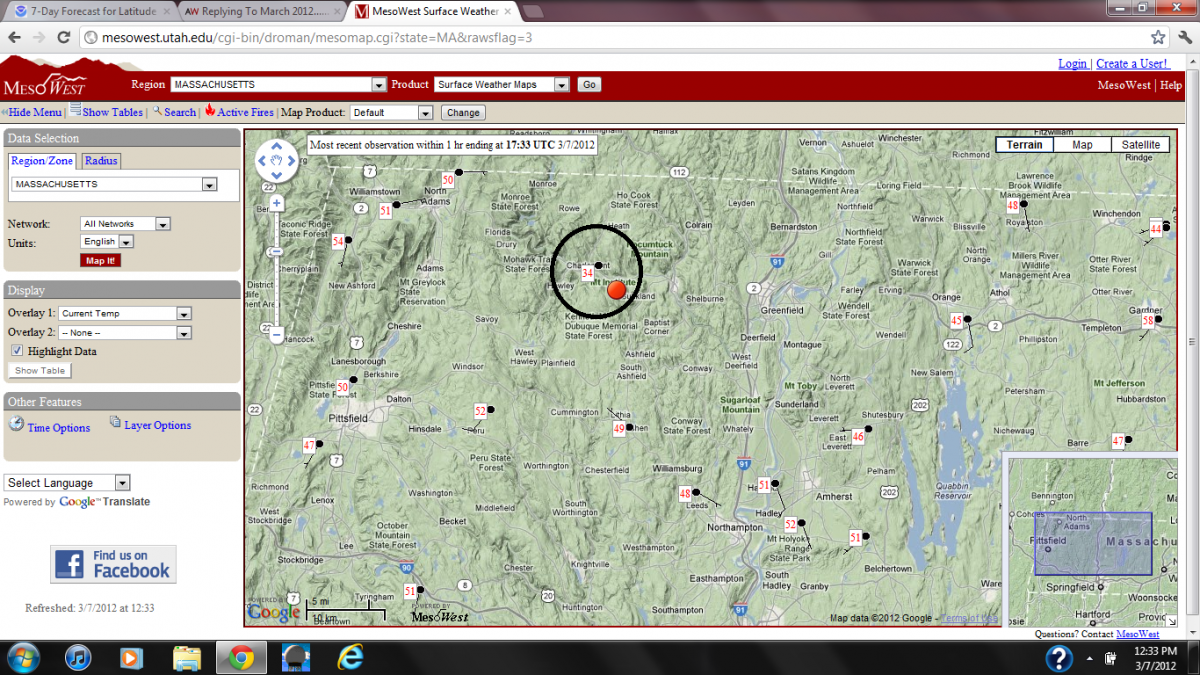
Task: Select the Terrain map view
Action: click(x=1025, y=145)
